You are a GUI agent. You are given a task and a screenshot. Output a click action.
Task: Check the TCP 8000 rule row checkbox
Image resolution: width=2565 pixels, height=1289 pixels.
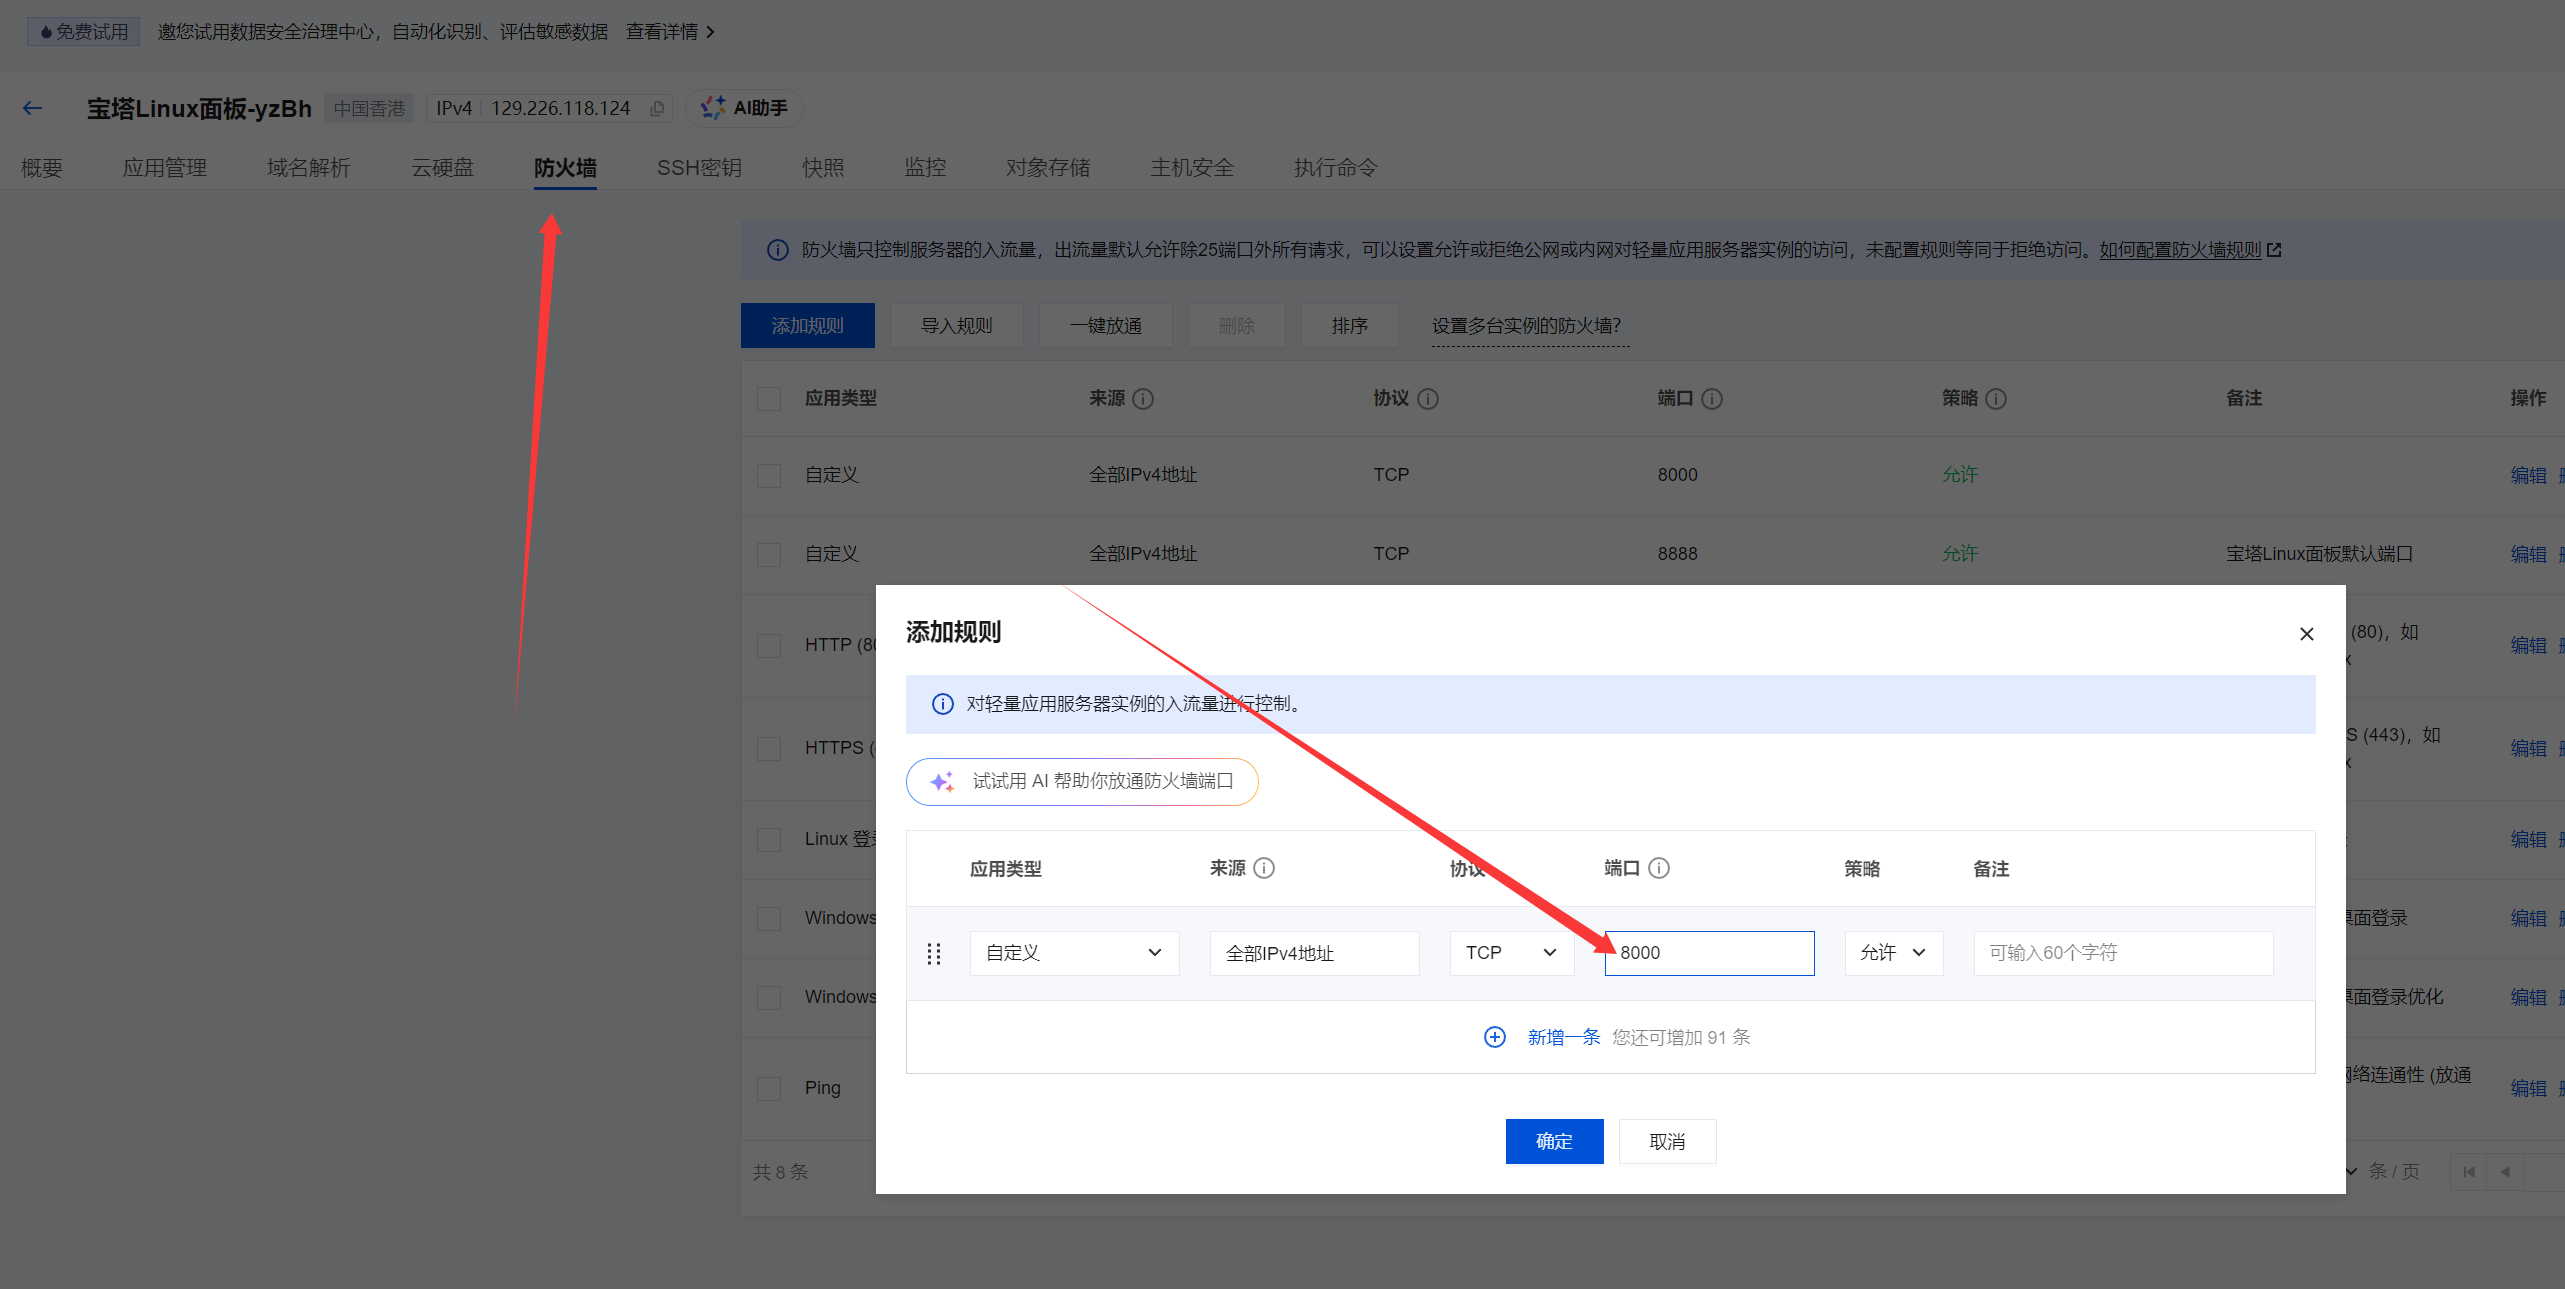(x=769, y=475)
